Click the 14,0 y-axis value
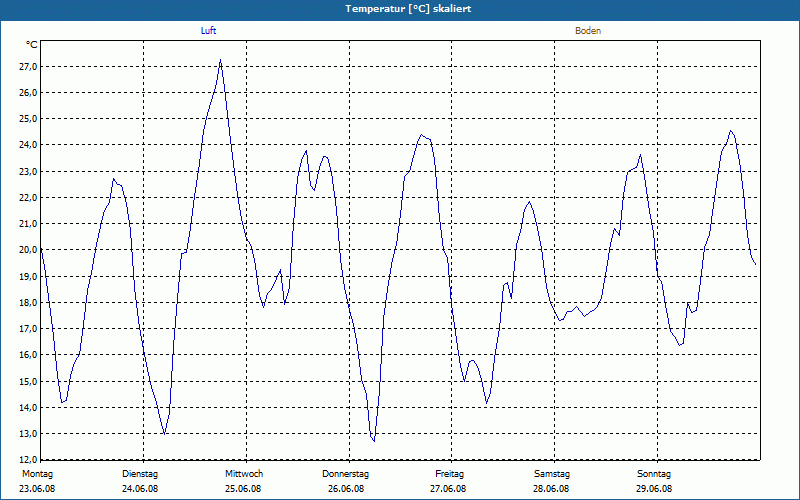The width and height of the screenshot is (800, 500). pos(28,407)
